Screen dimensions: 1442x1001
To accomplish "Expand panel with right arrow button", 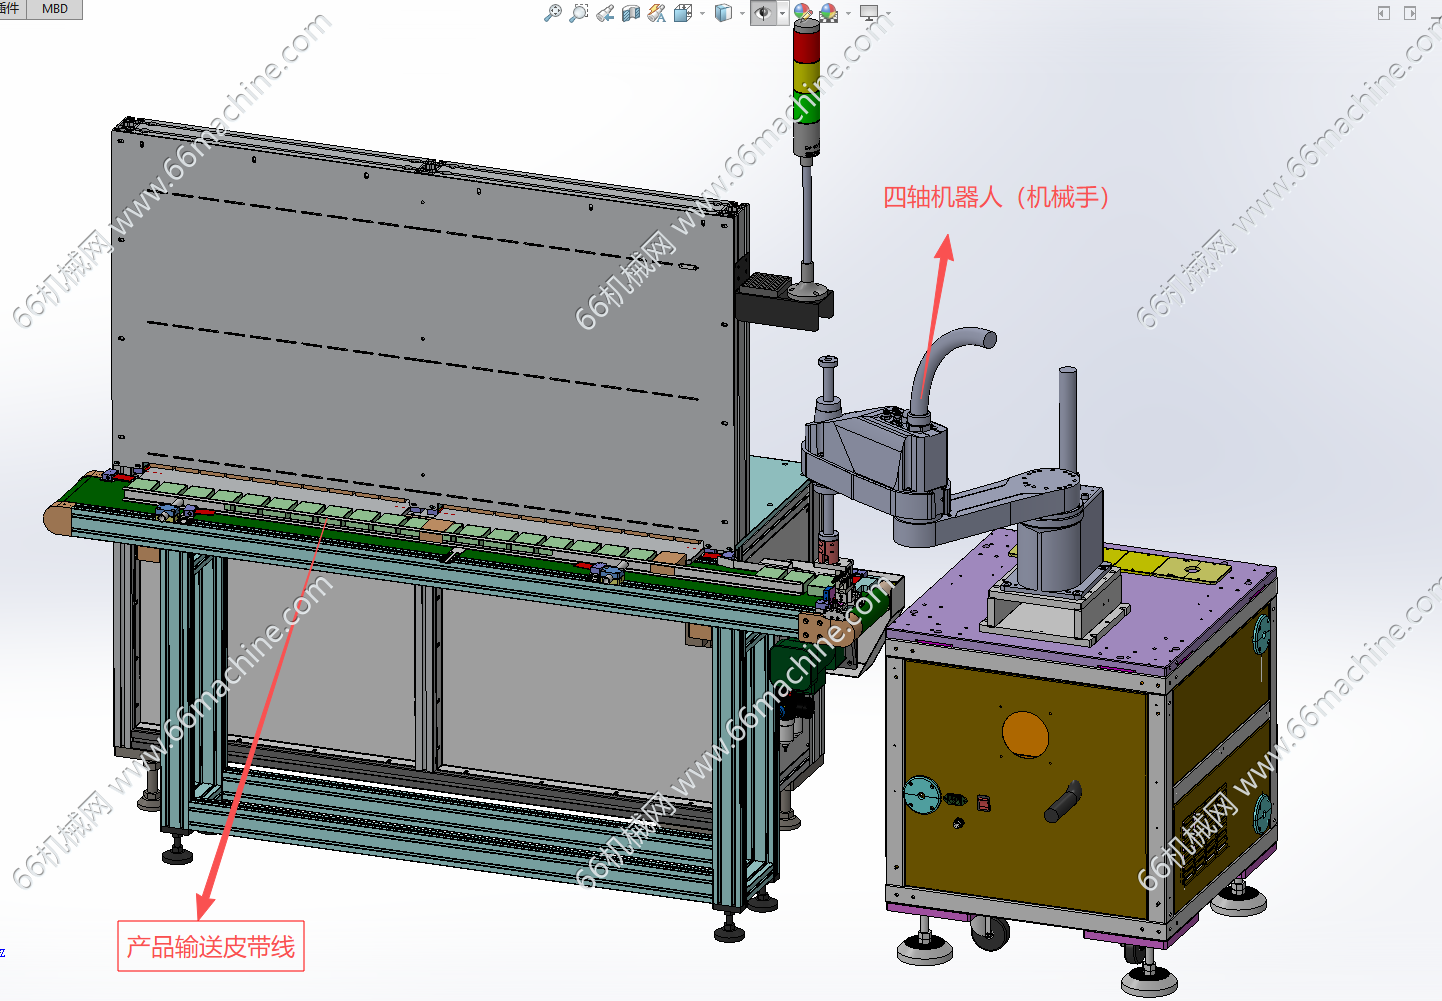I will point(1410,13).
